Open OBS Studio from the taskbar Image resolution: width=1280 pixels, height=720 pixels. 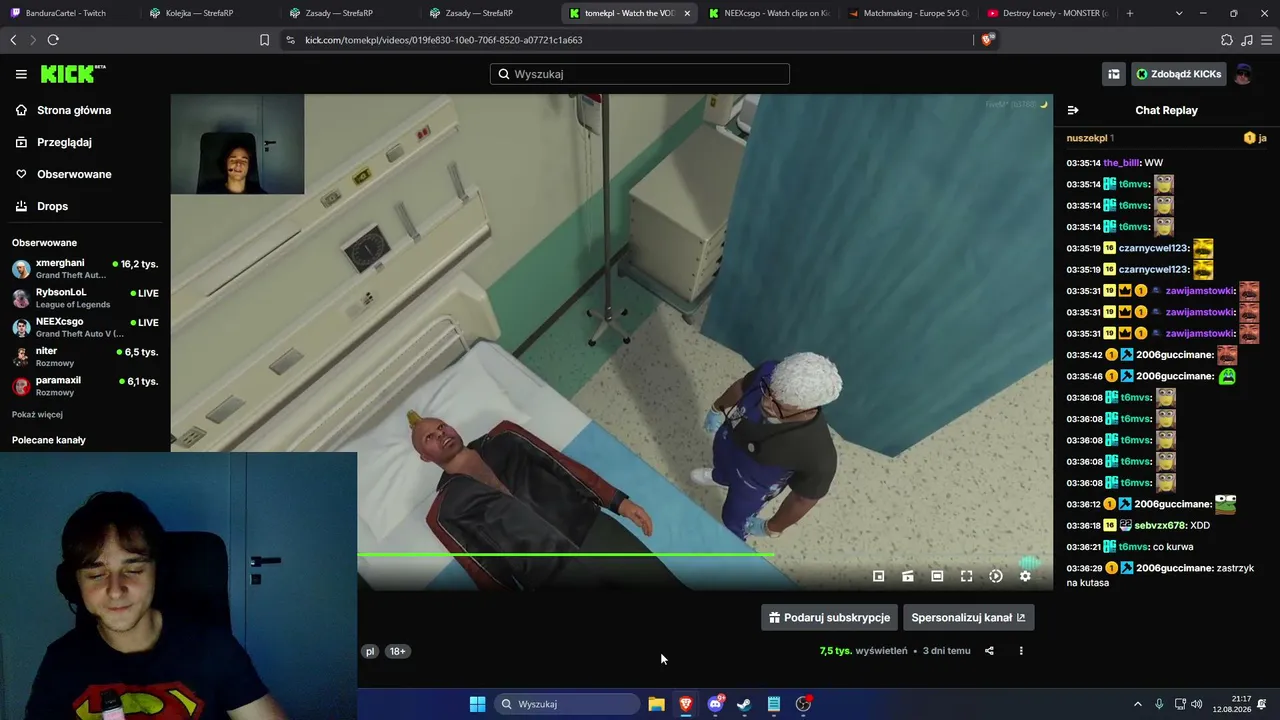pos(803,704)
